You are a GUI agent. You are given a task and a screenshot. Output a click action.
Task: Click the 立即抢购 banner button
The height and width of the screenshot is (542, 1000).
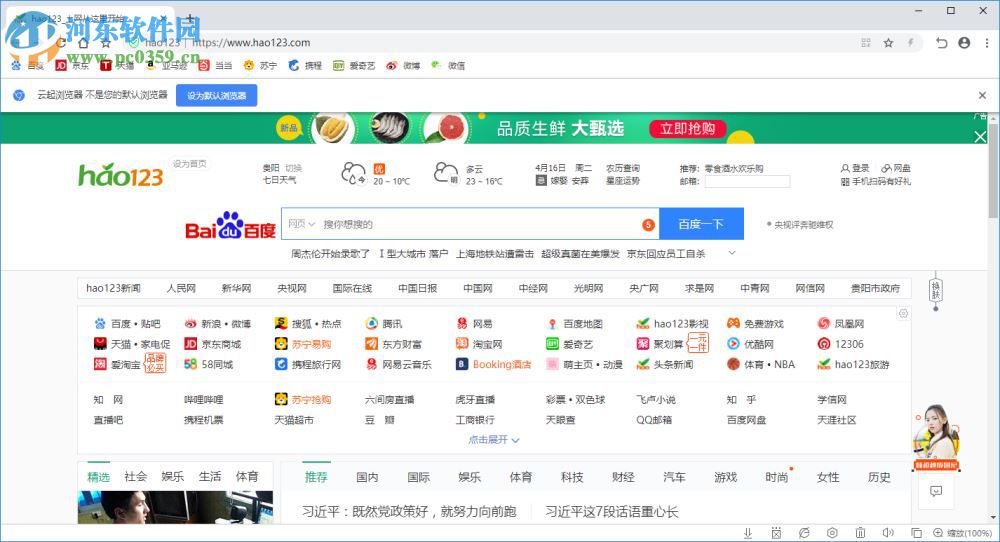point(688,128)
